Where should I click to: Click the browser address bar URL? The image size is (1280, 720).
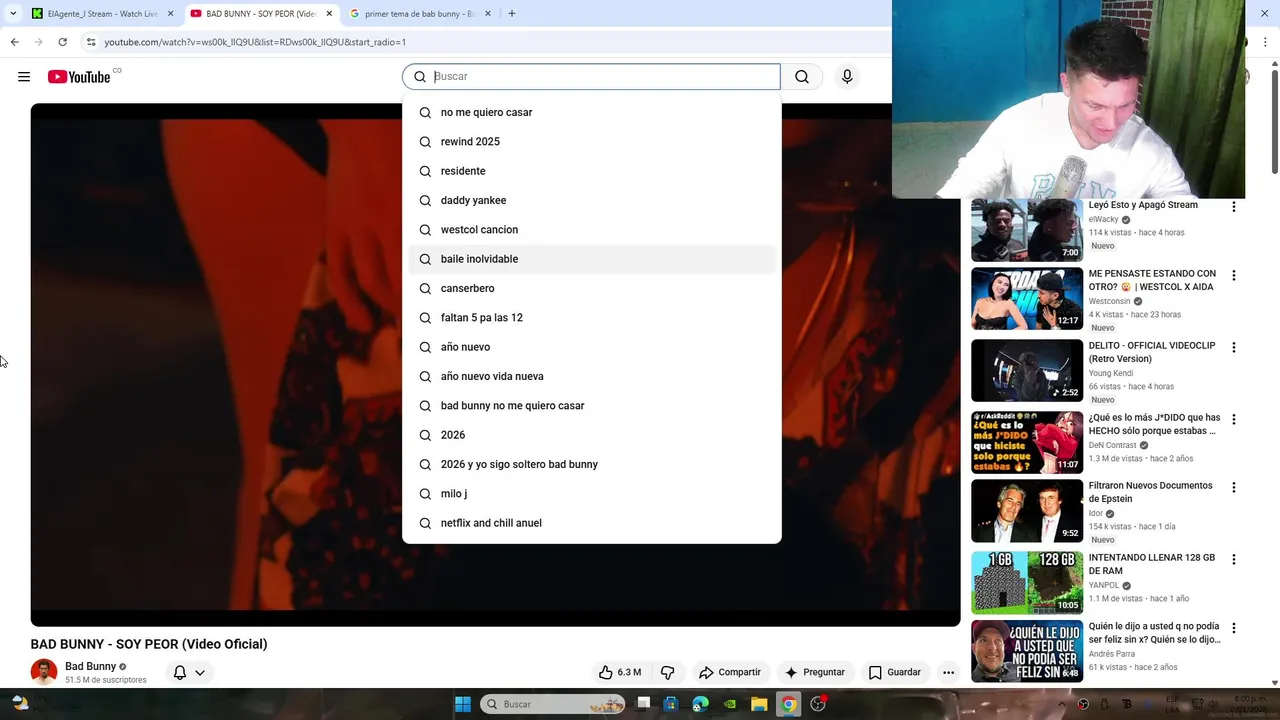coord(255,42)
